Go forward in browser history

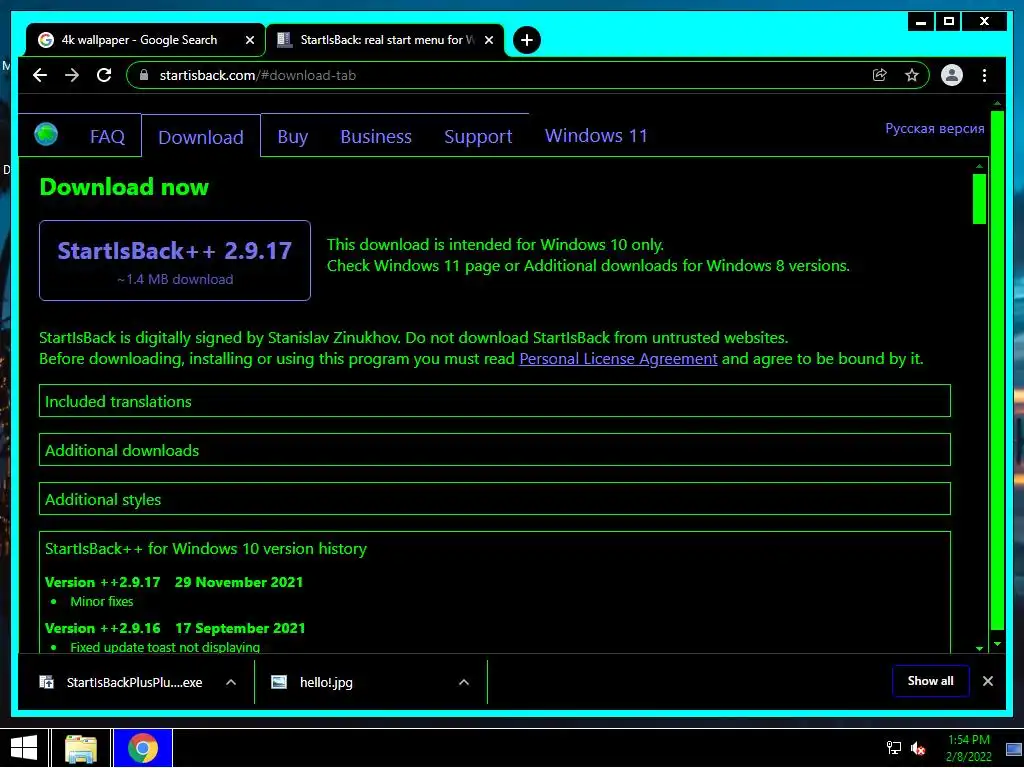coord(72,75)
